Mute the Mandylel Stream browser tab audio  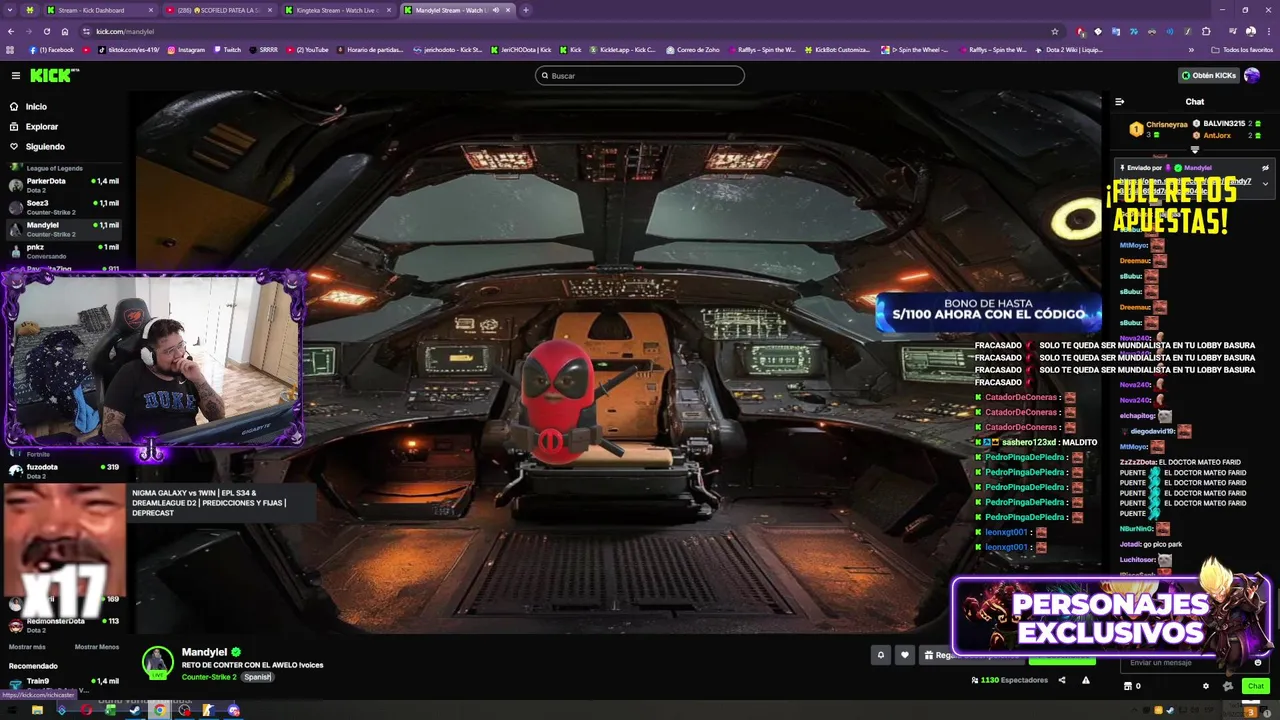coord(496,10)
